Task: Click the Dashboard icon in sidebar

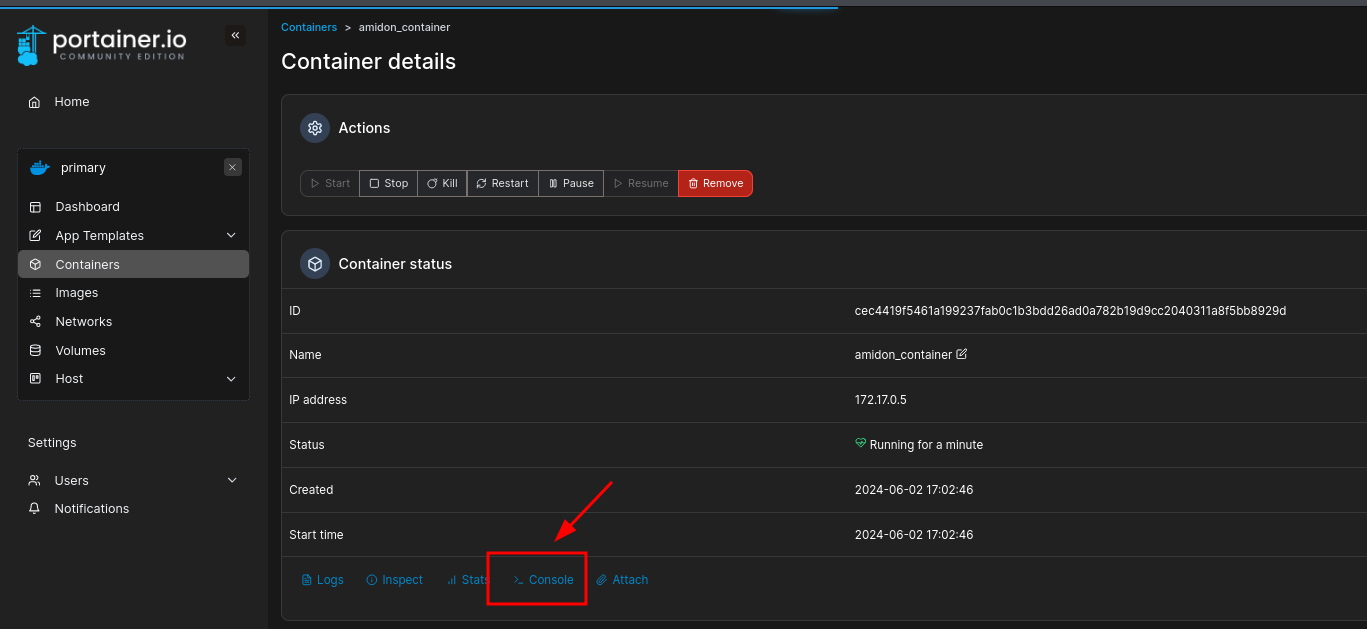Action: point(36,207)
